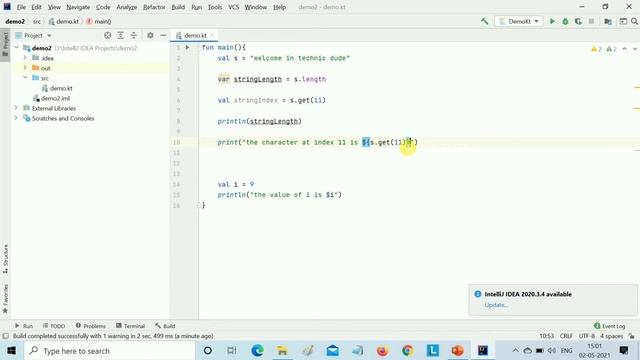This screenshot has width=640, height=360.
Task: Collapse the src folder
Action: [x=25, y=78]
